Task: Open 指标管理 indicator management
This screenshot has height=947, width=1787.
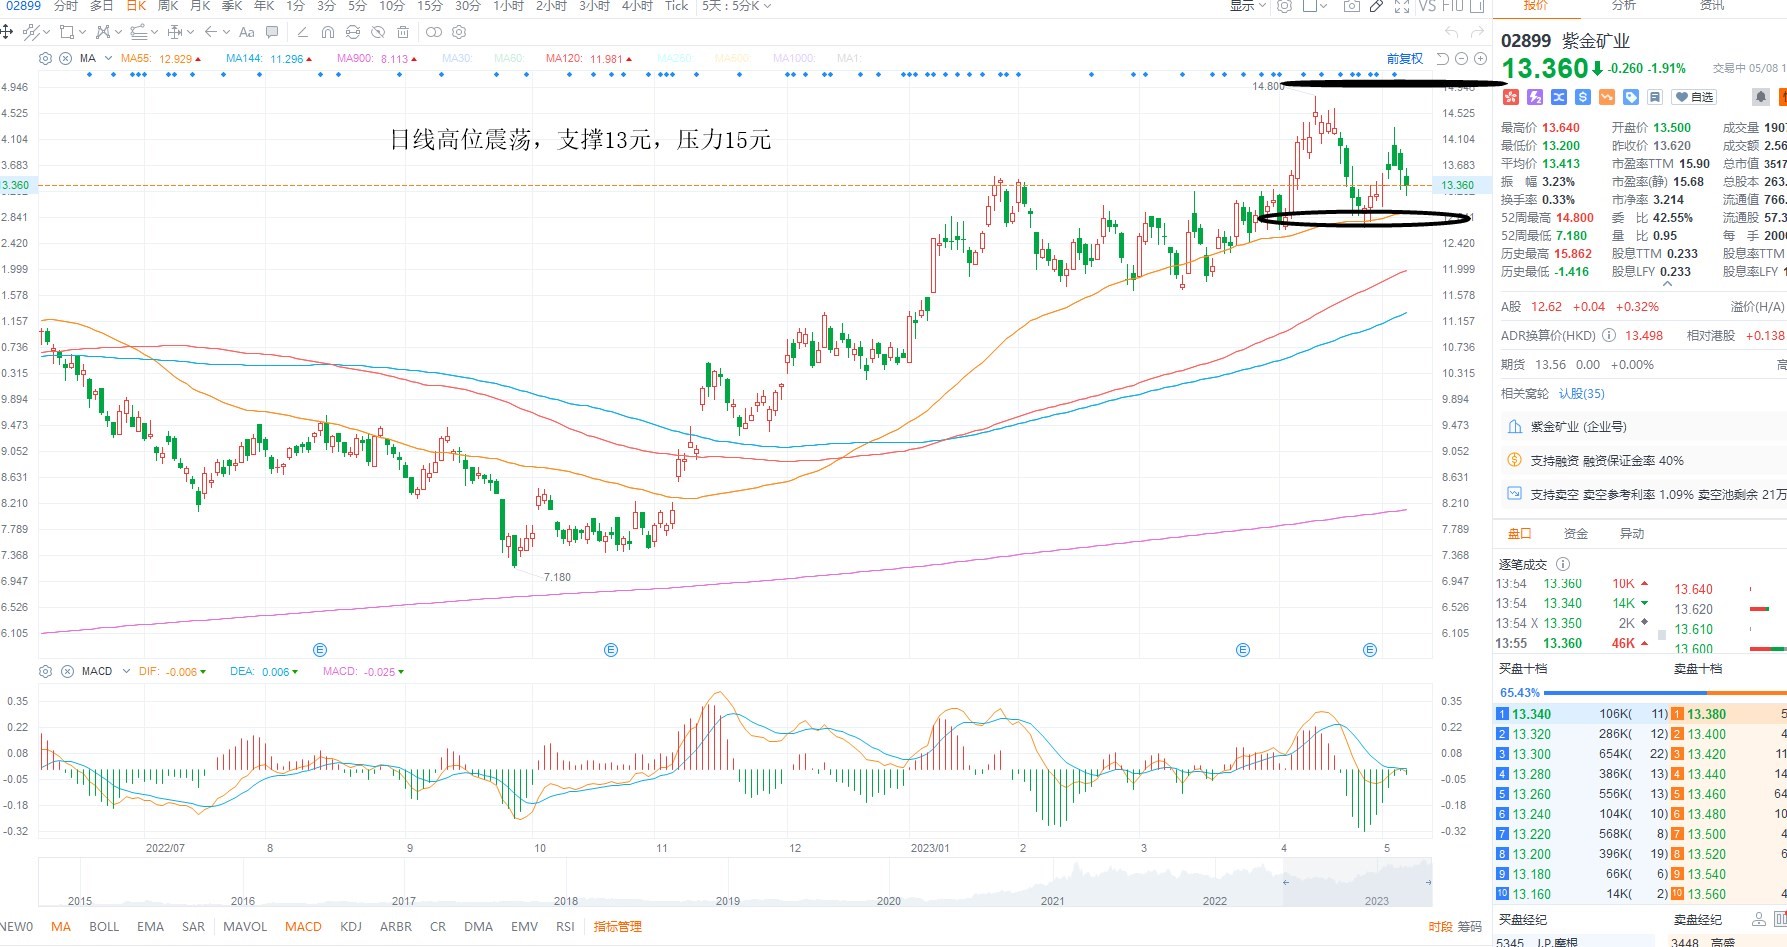Action: click(x=617, y=927)
